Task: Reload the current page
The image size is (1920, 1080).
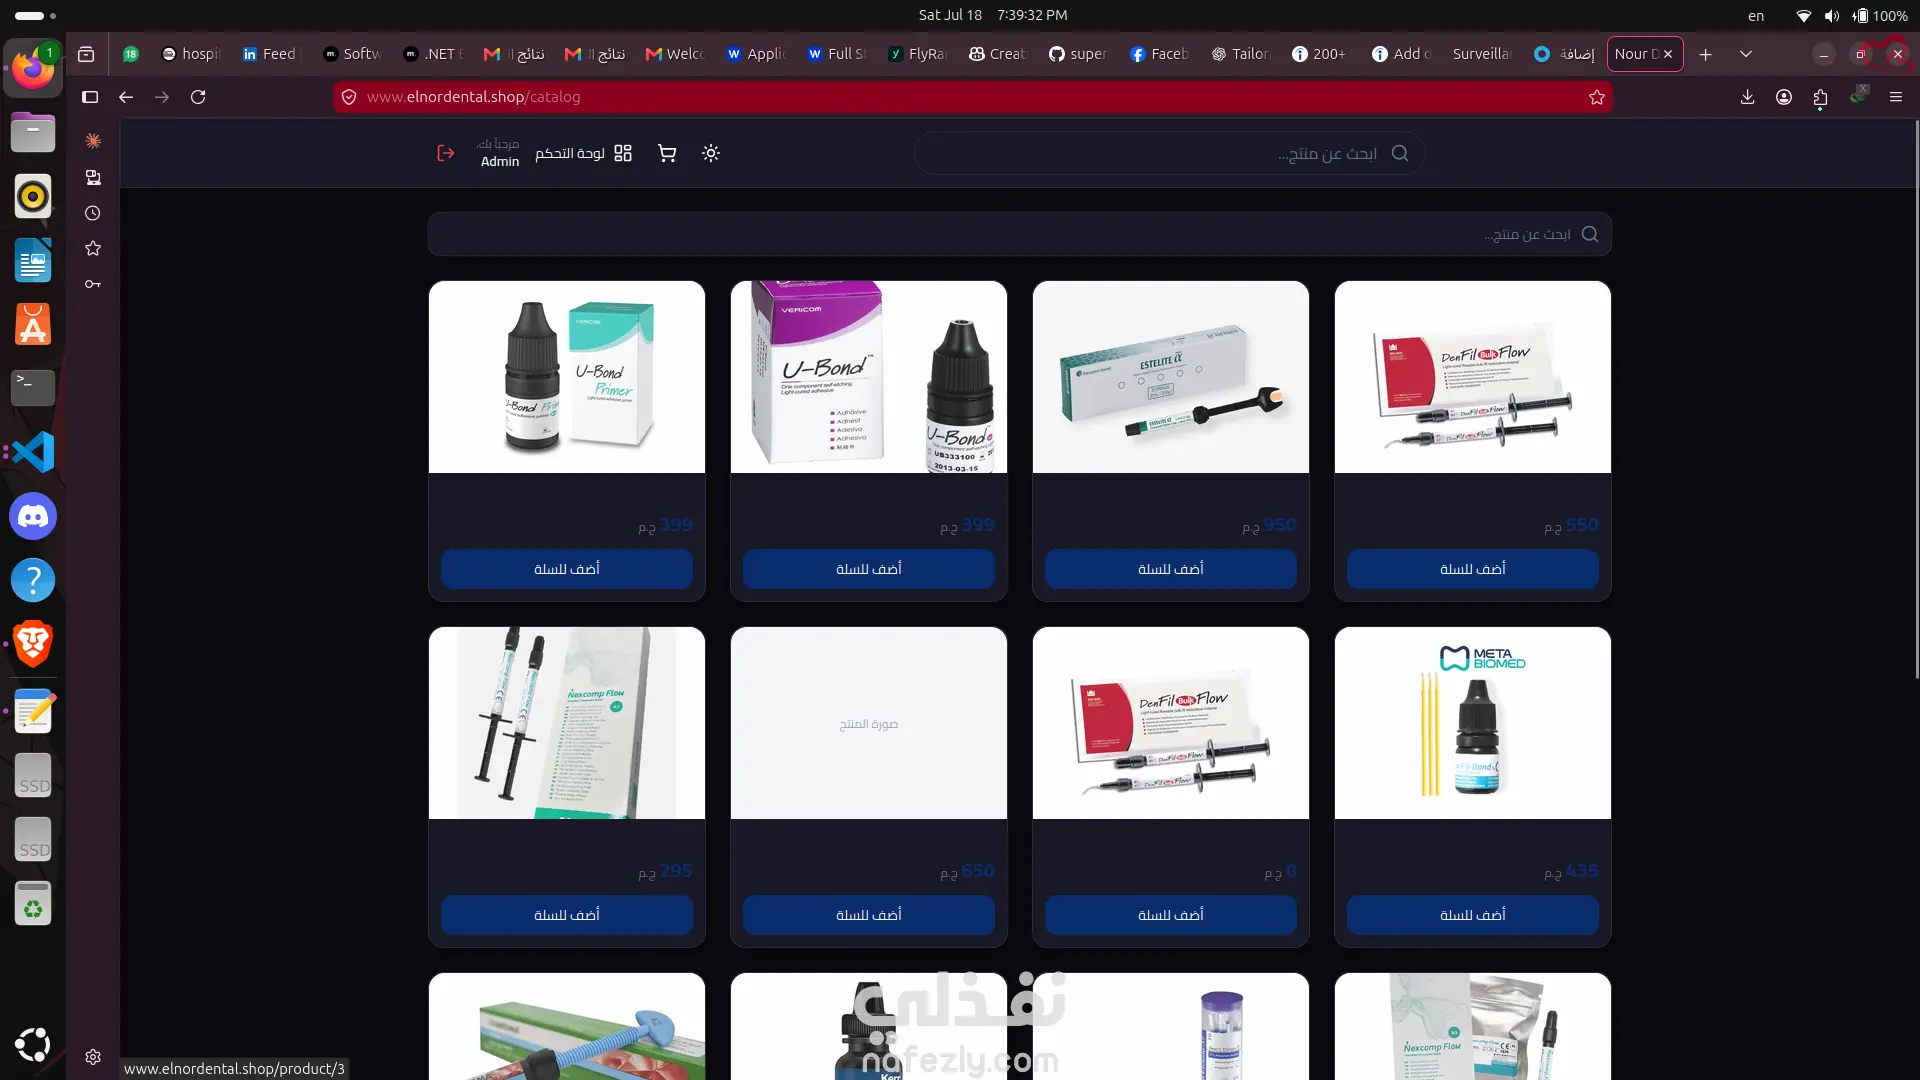Action: [x=198, y=97]
